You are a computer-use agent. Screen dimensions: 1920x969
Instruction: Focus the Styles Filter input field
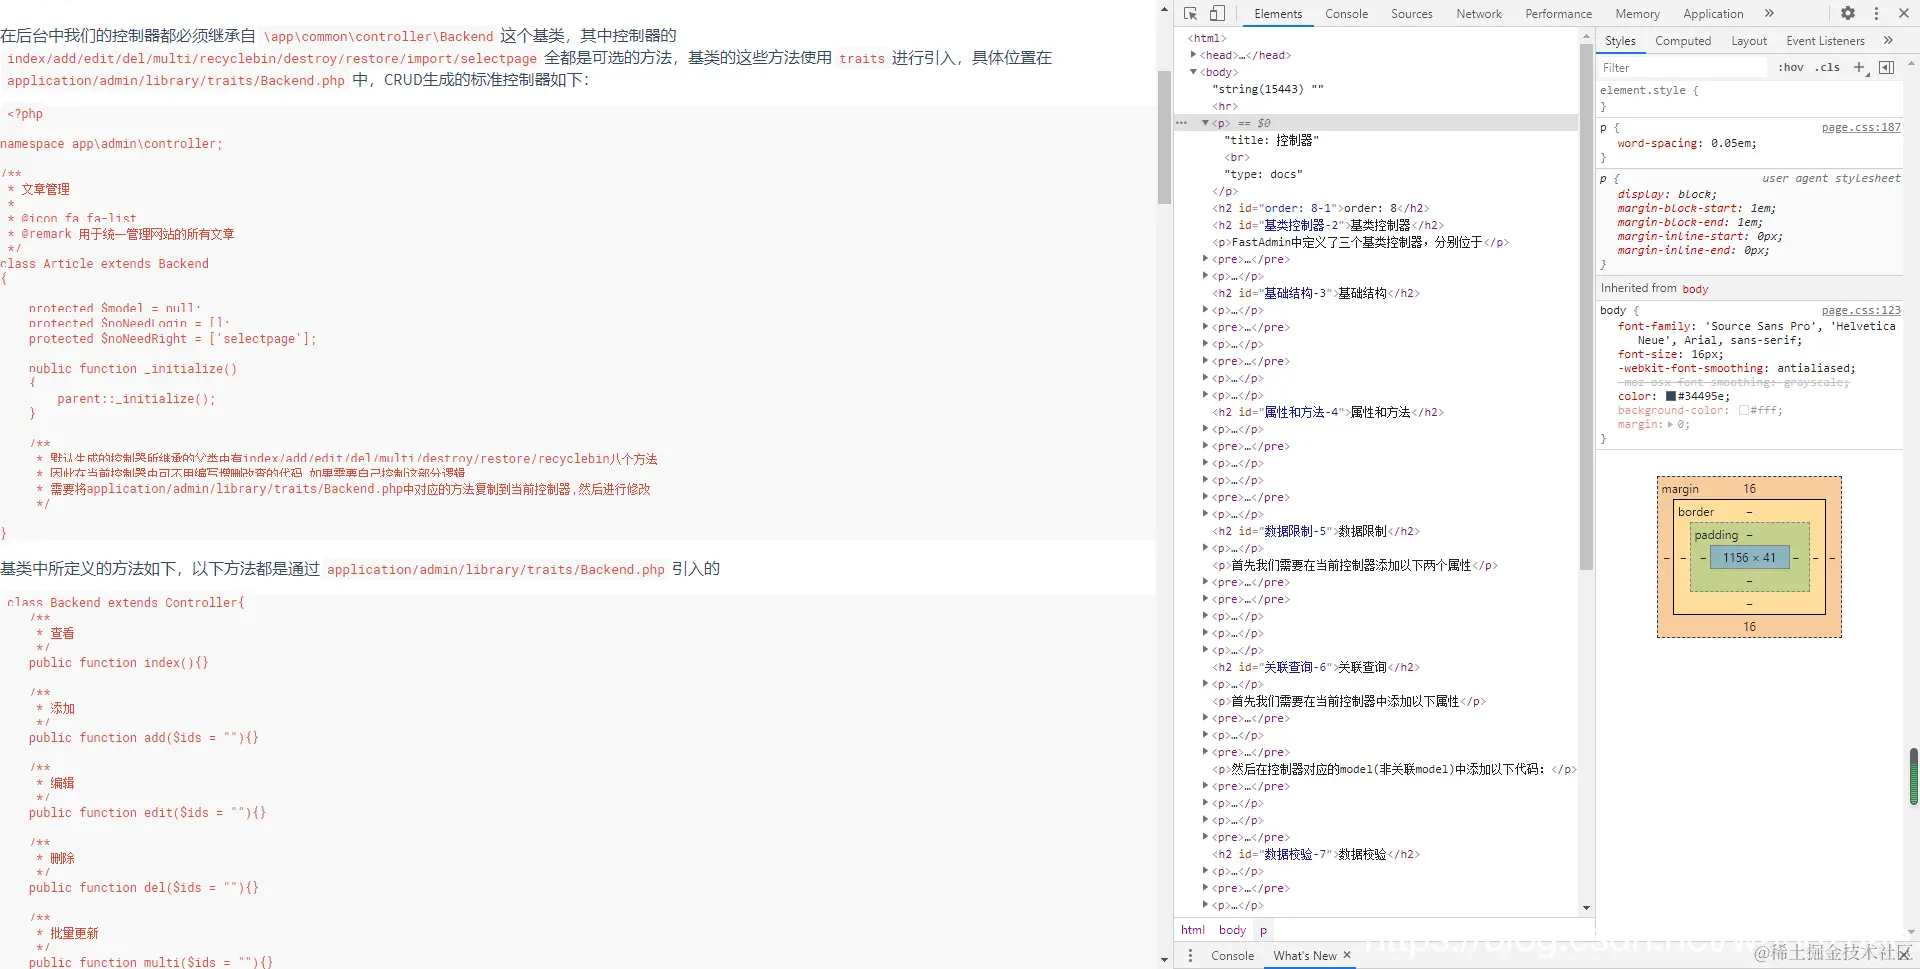point(1682,67)
